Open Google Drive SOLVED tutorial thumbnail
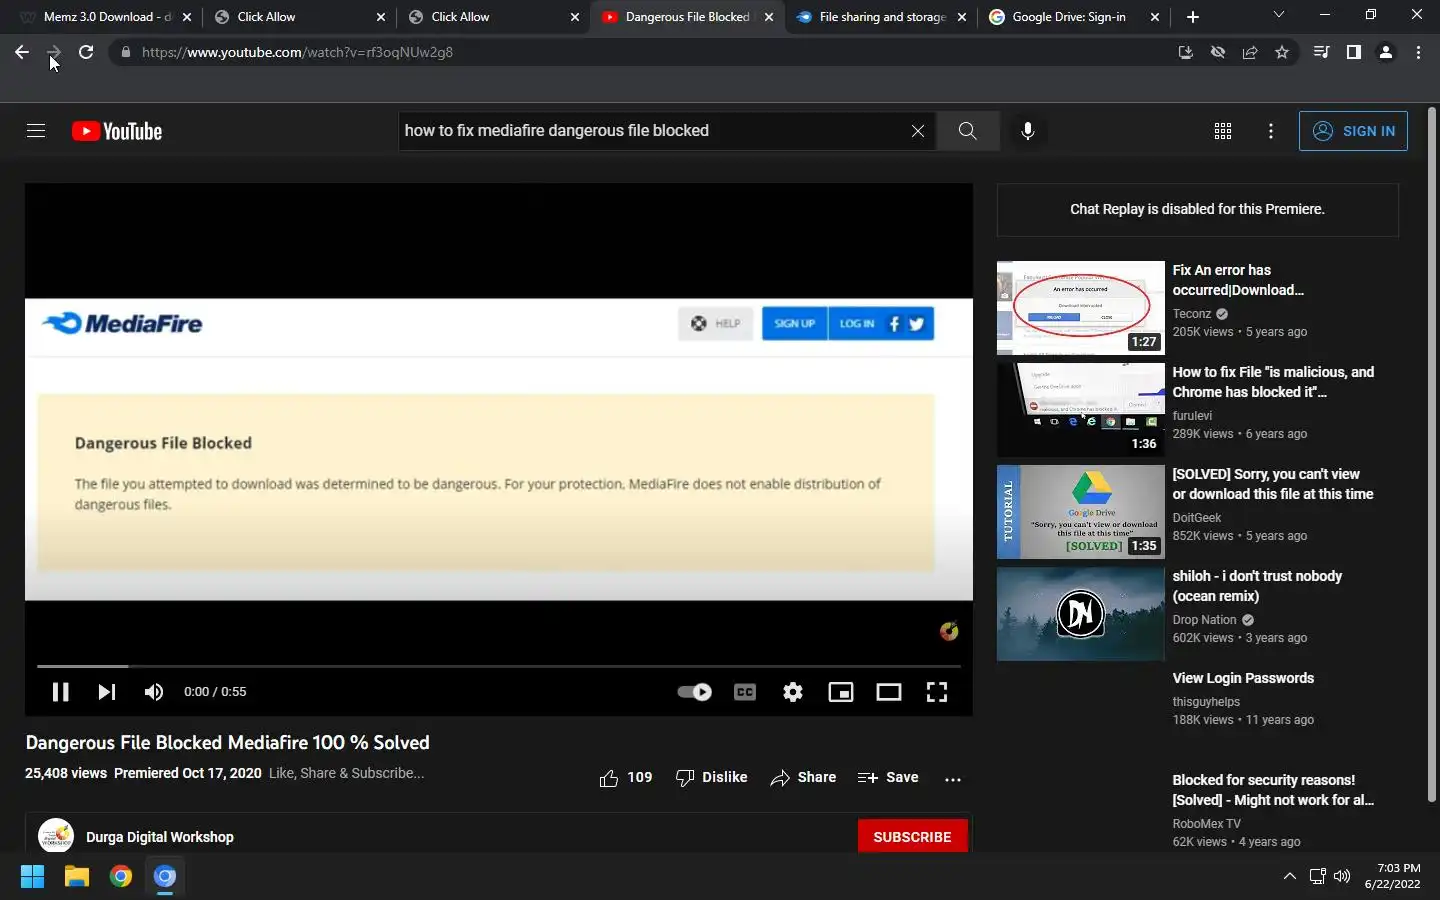1440x900 pixels. point(1081,512)
